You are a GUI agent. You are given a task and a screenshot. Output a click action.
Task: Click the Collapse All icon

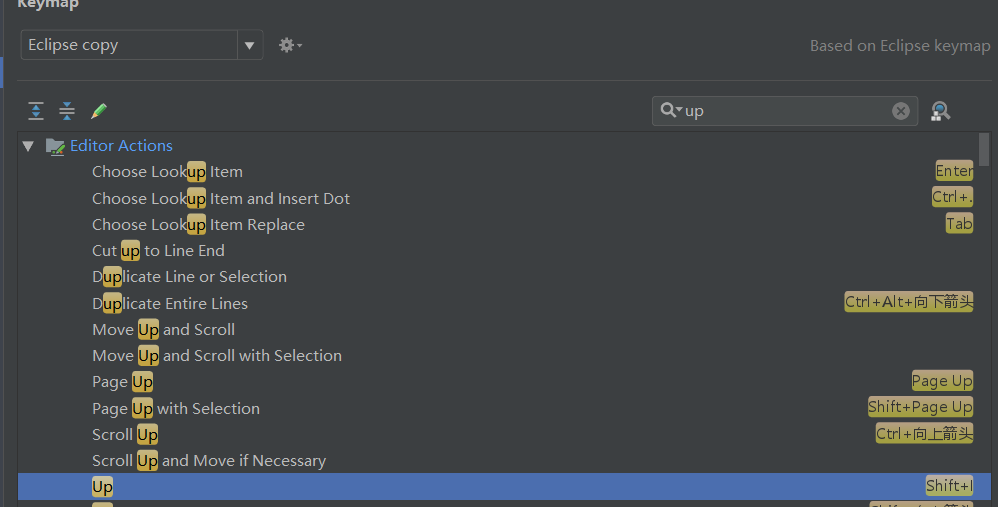[x=67, y=111]
